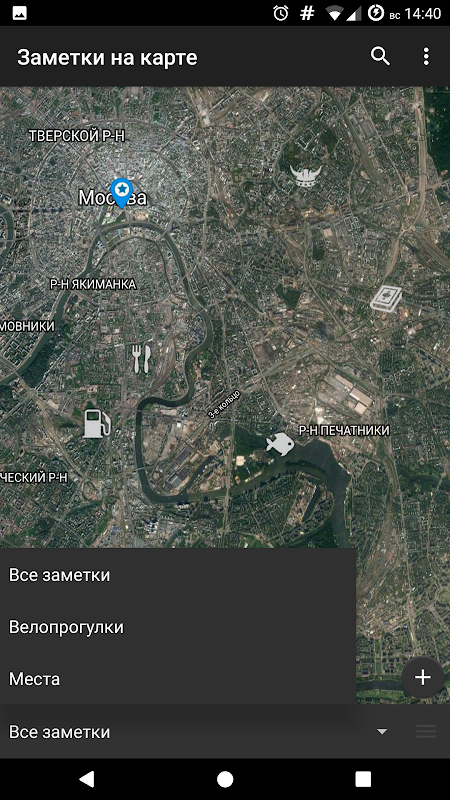
Task: Open the three-dot overflow menu
Action: click(426, 57)
